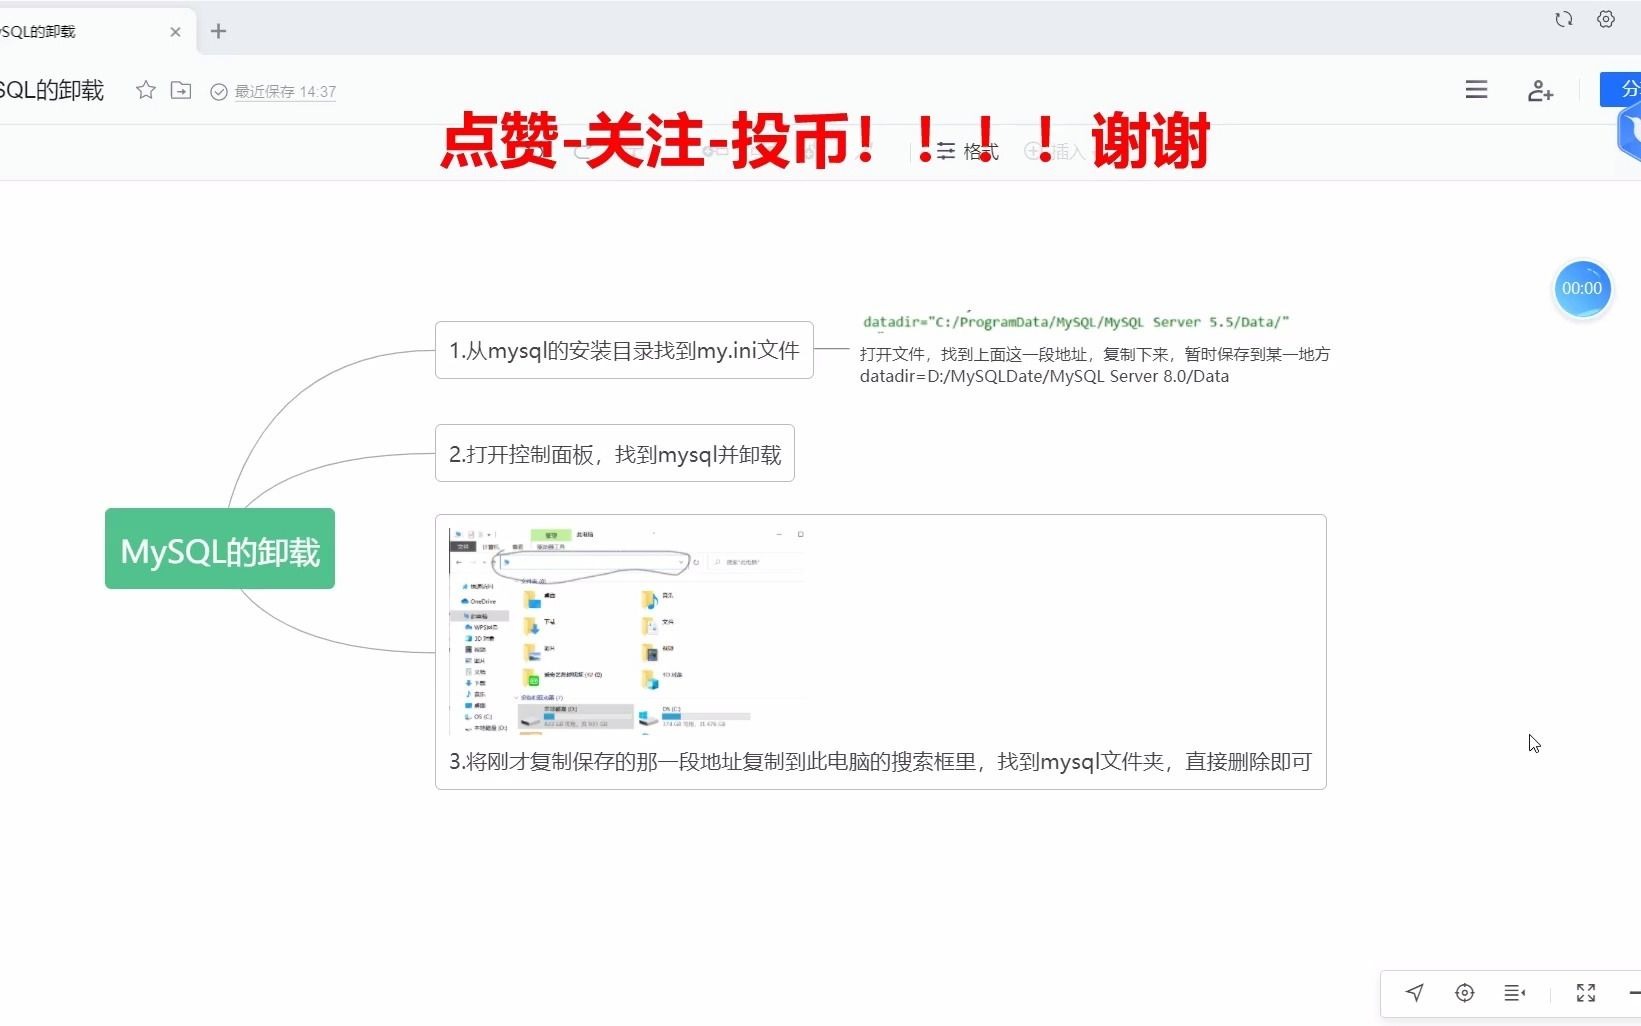
Task: Open the settings gear icon
Action: click(x=1606, y=19)
